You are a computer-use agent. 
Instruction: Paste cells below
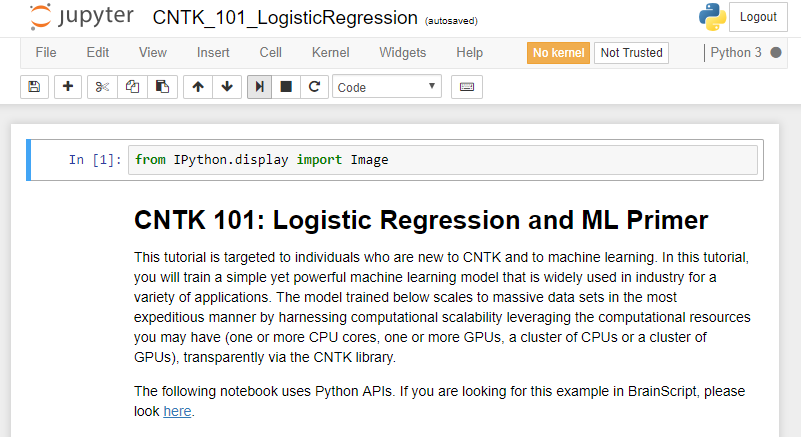[x=162, y=87]
